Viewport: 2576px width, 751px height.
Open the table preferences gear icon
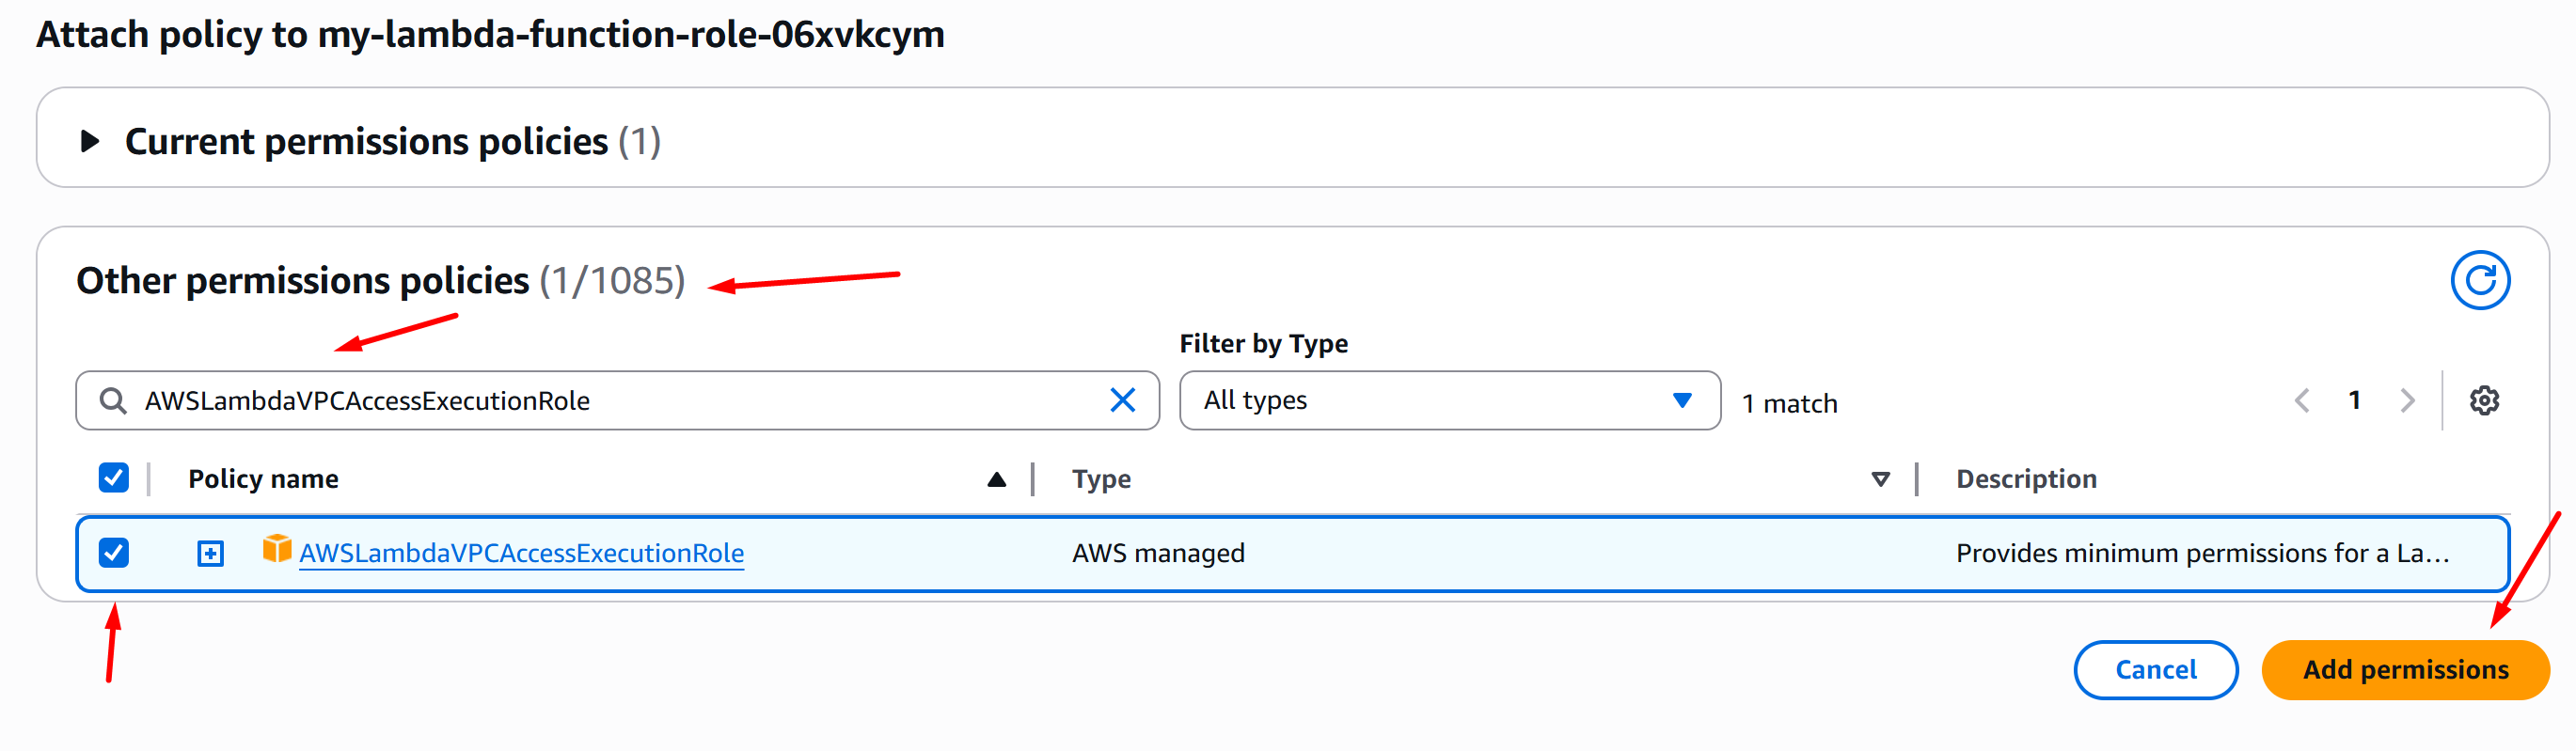tap(2484, 401)
